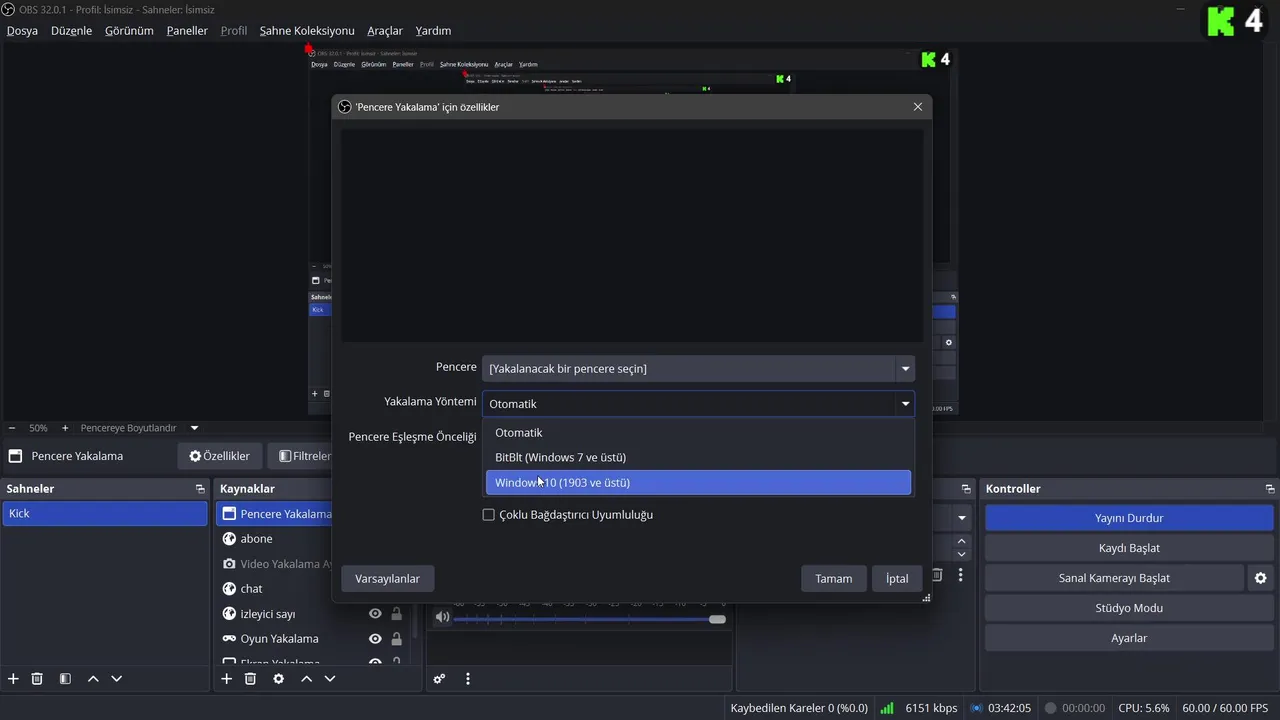Open Ayarlar settings button
Viewport: 1280px width, 720px height.
click(x=1129, y=638)
